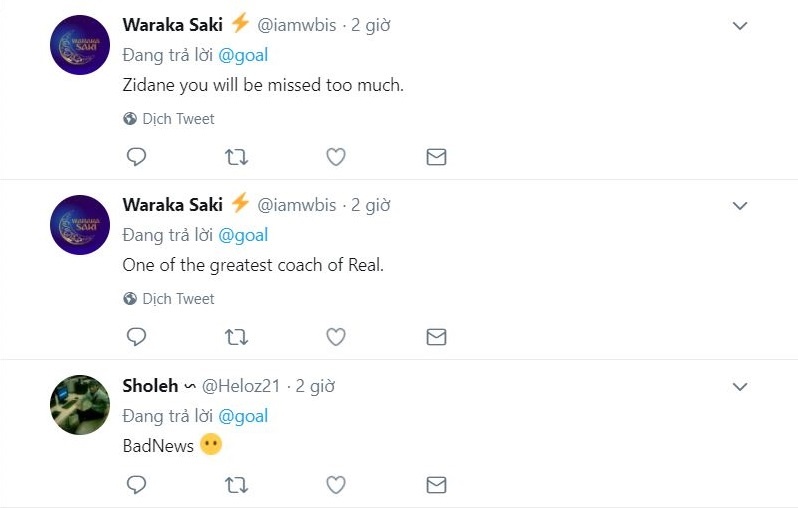
Task: Reply to the "One of the greatest coach" tweet
Action: coord(137,337)
